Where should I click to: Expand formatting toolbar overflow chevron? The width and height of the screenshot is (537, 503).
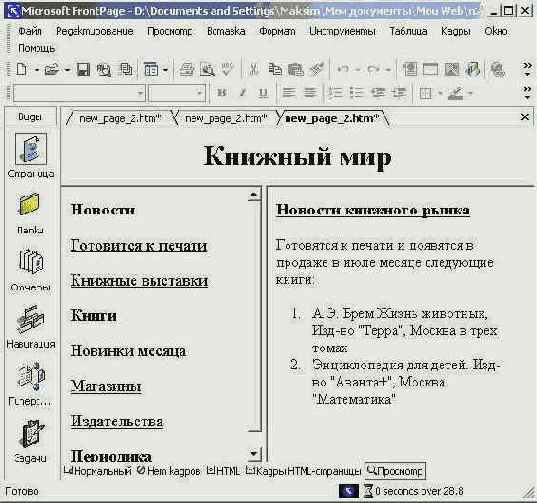tap(527, 92)
